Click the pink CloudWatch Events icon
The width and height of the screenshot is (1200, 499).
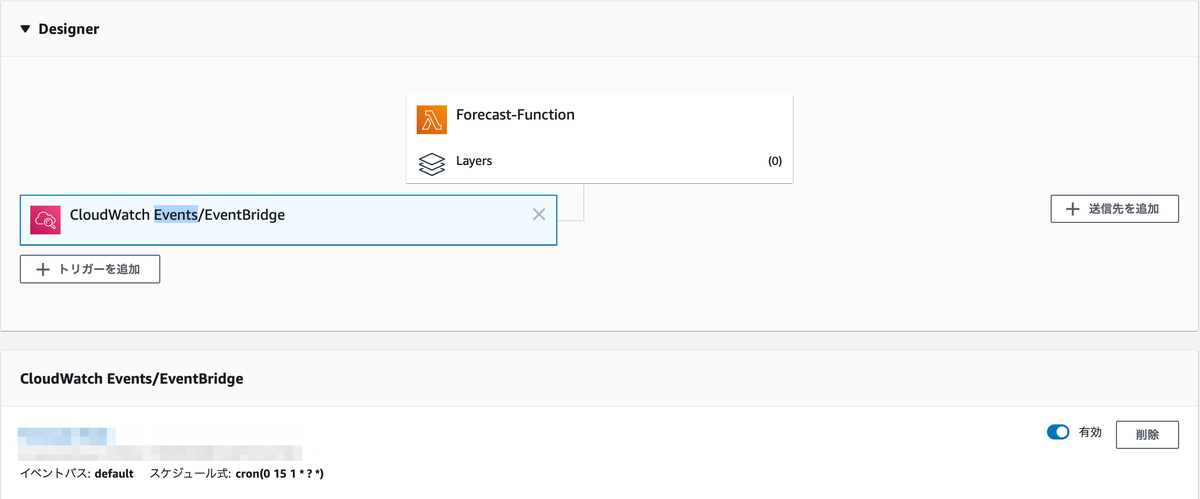[x=46, y=220]
